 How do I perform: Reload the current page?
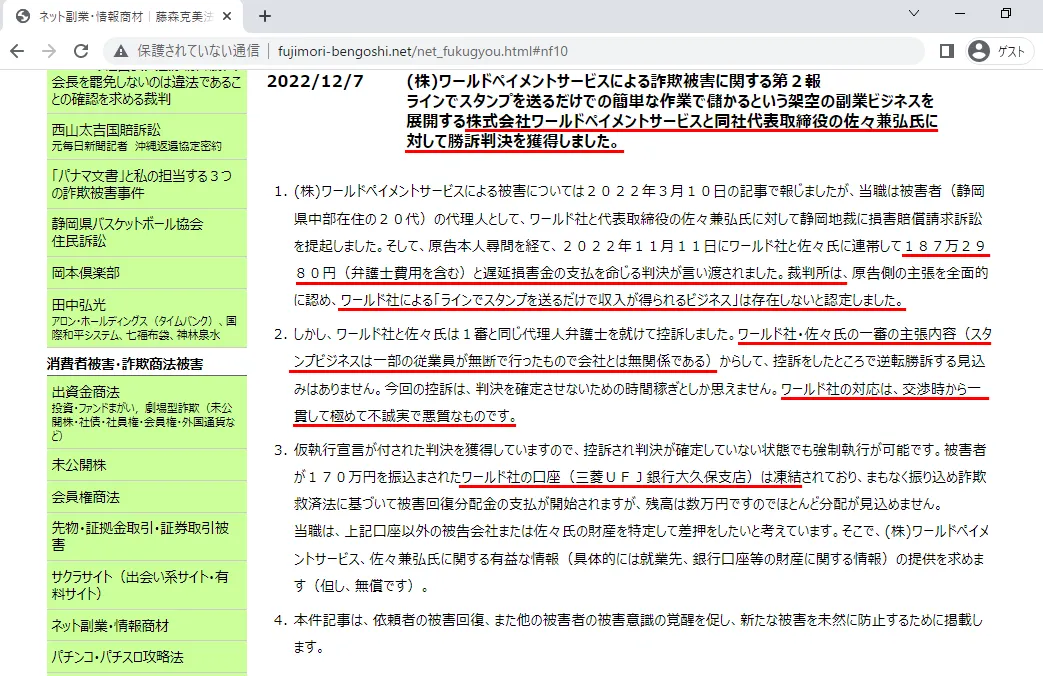coord(81,51)
